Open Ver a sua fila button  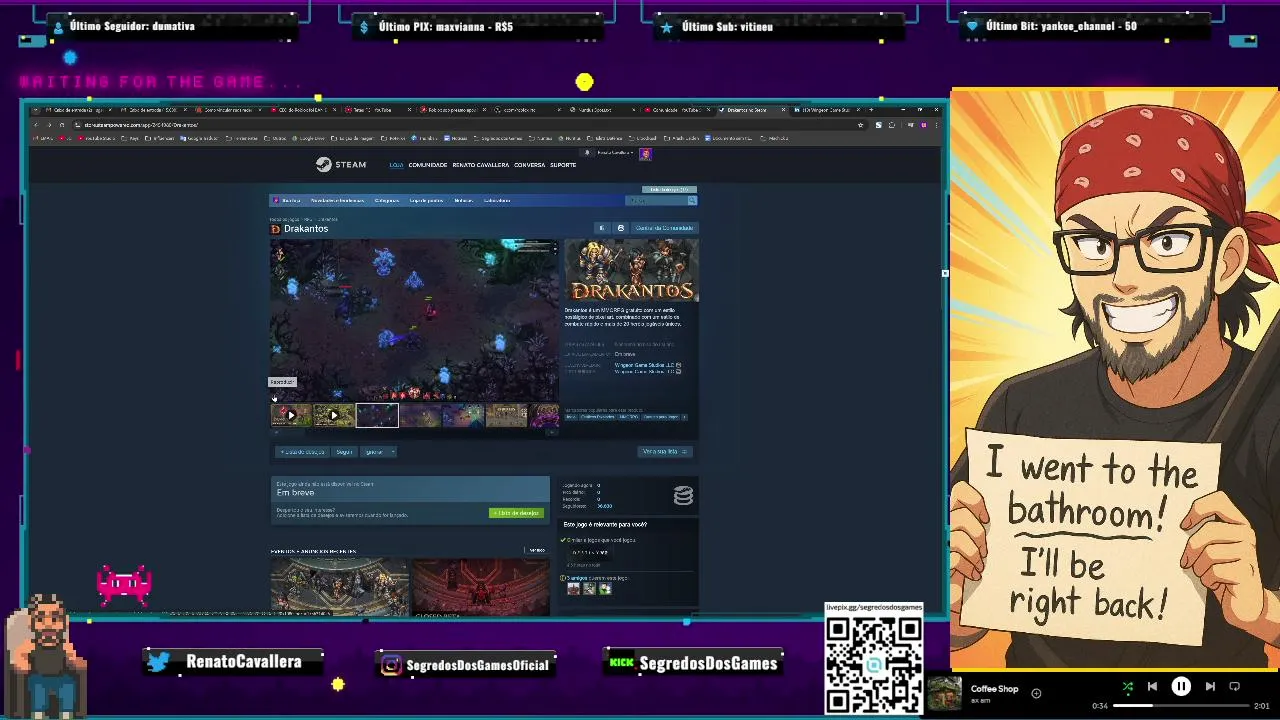click(665, 452)
